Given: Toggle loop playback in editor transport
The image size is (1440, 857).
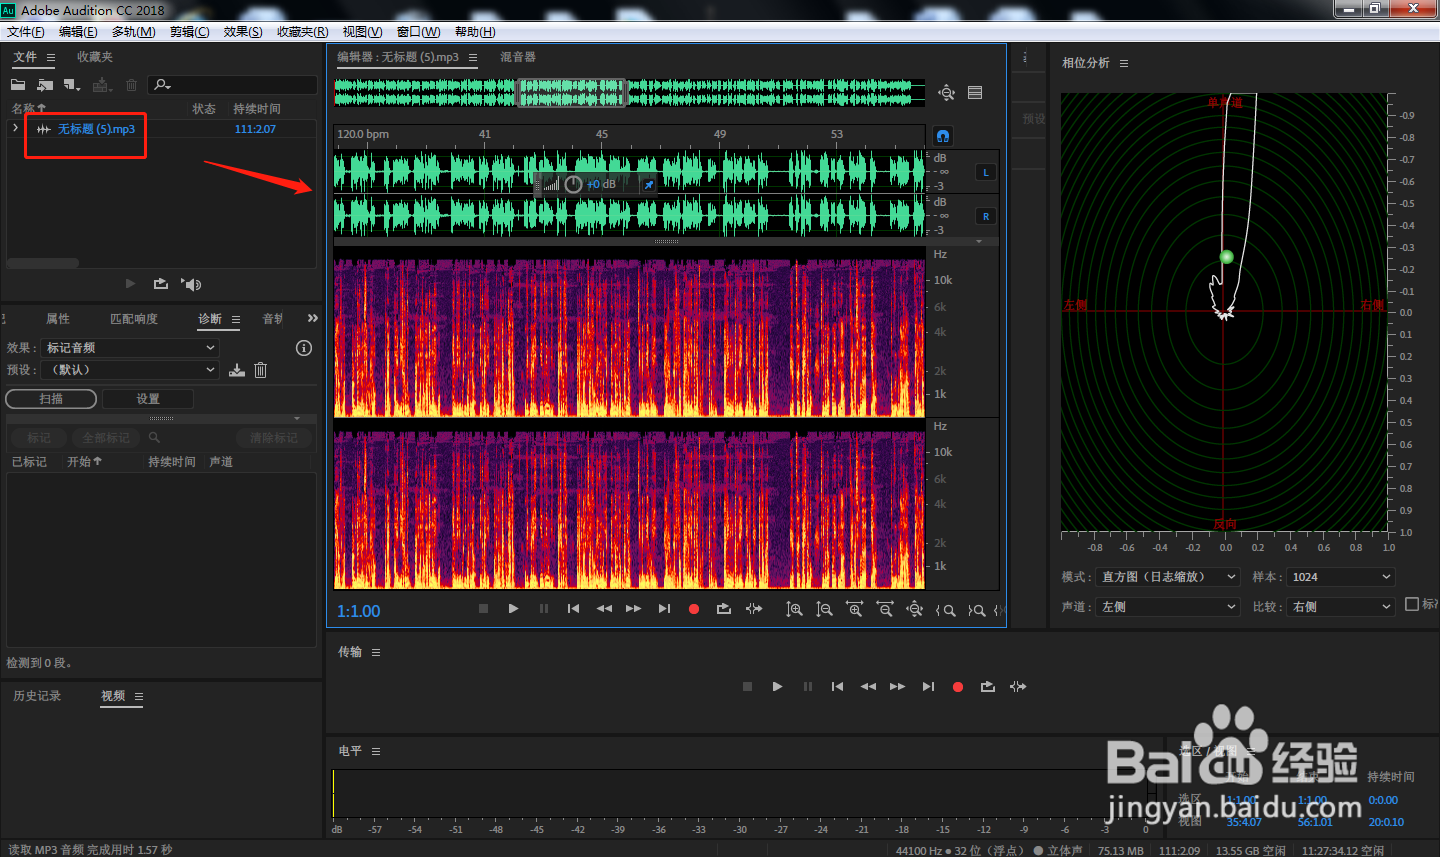Looking at the screenshot, I should click(724, 609).
